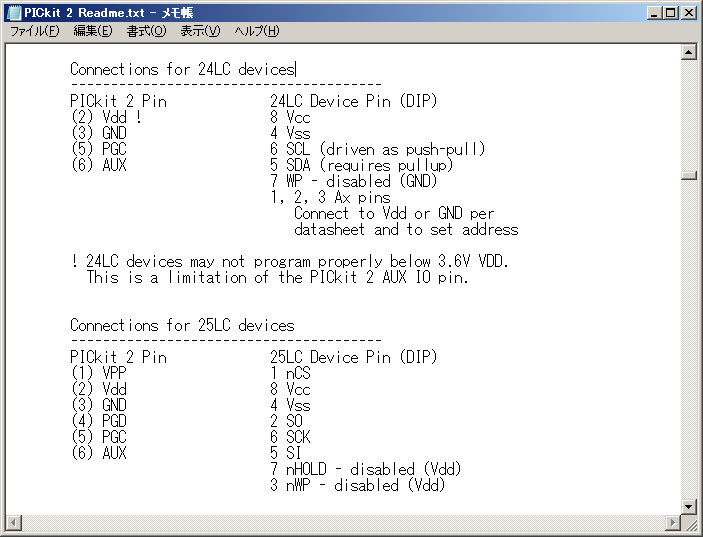Close the PICkit 2 Readme window
This screenshot has height=537, width=703.
tap(688, 13)
